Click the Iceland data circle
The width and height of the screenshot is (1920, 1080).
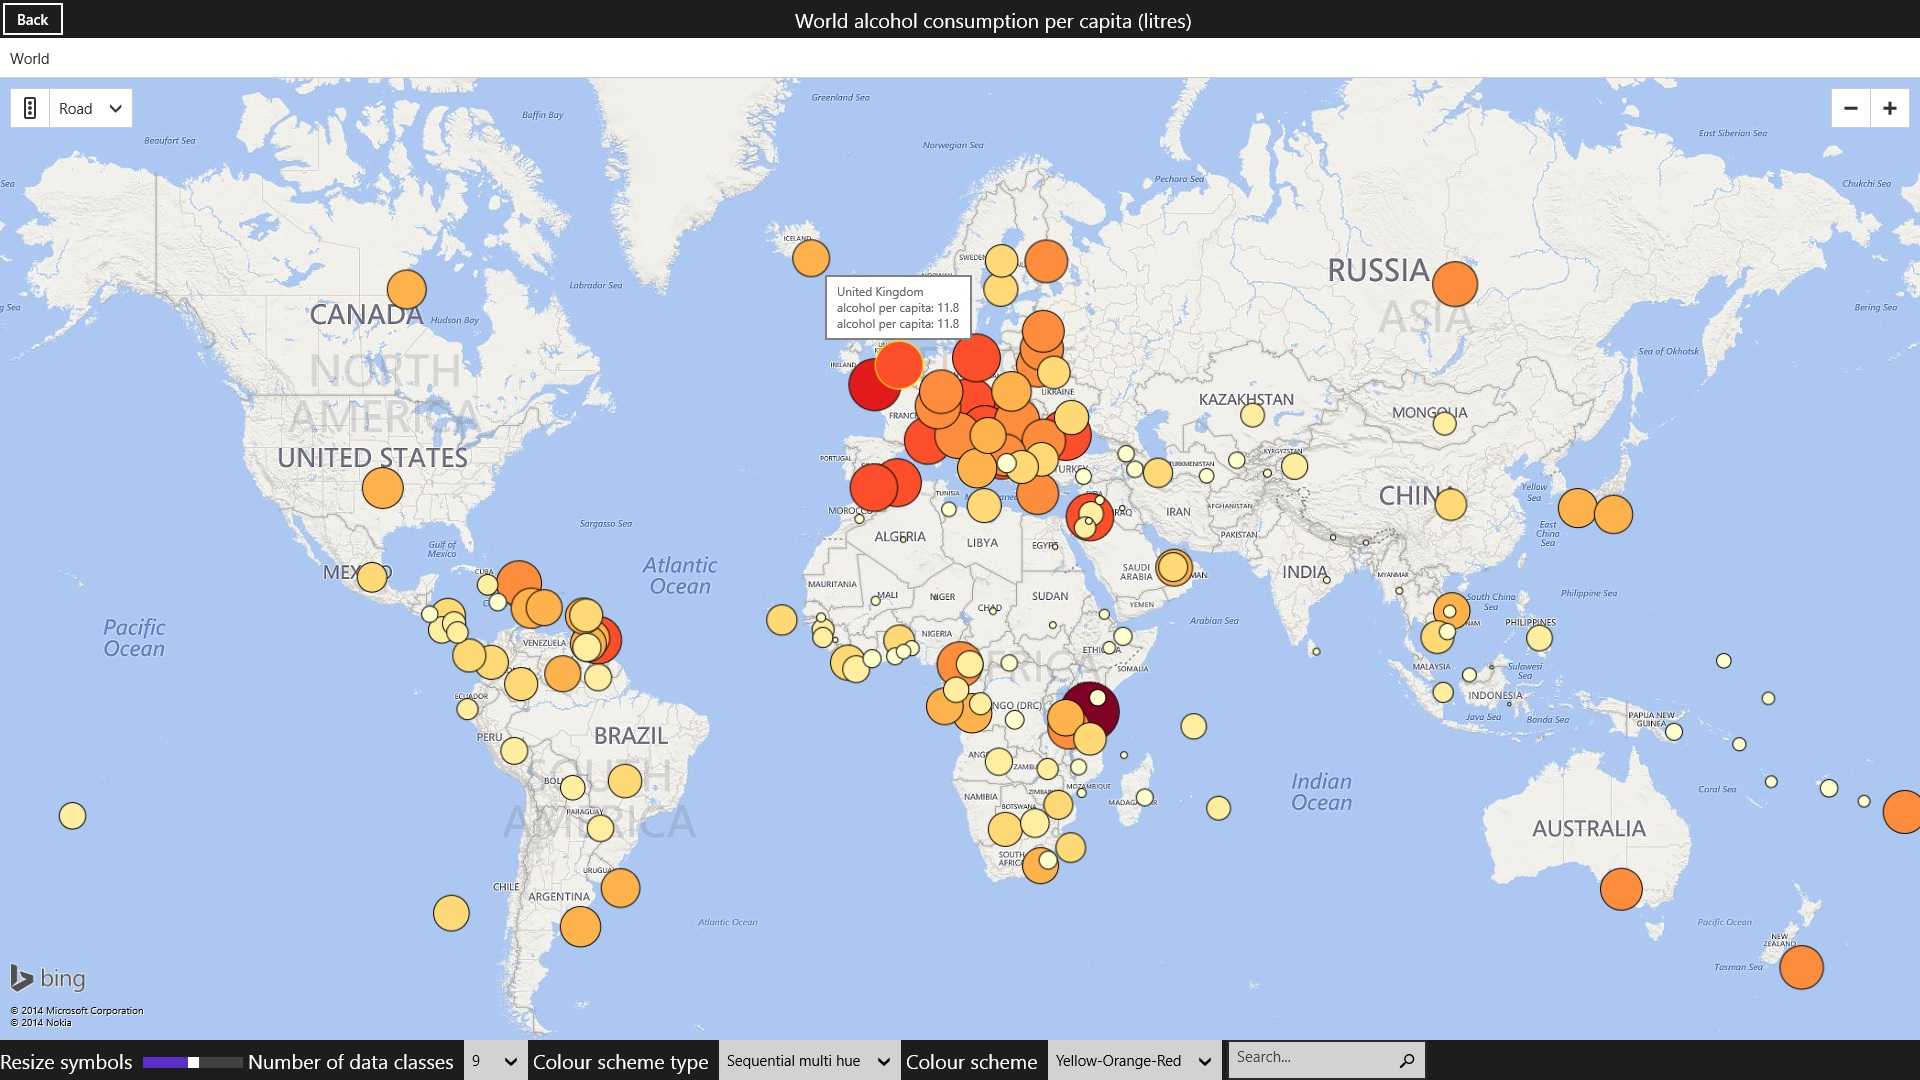pos(810,258)
